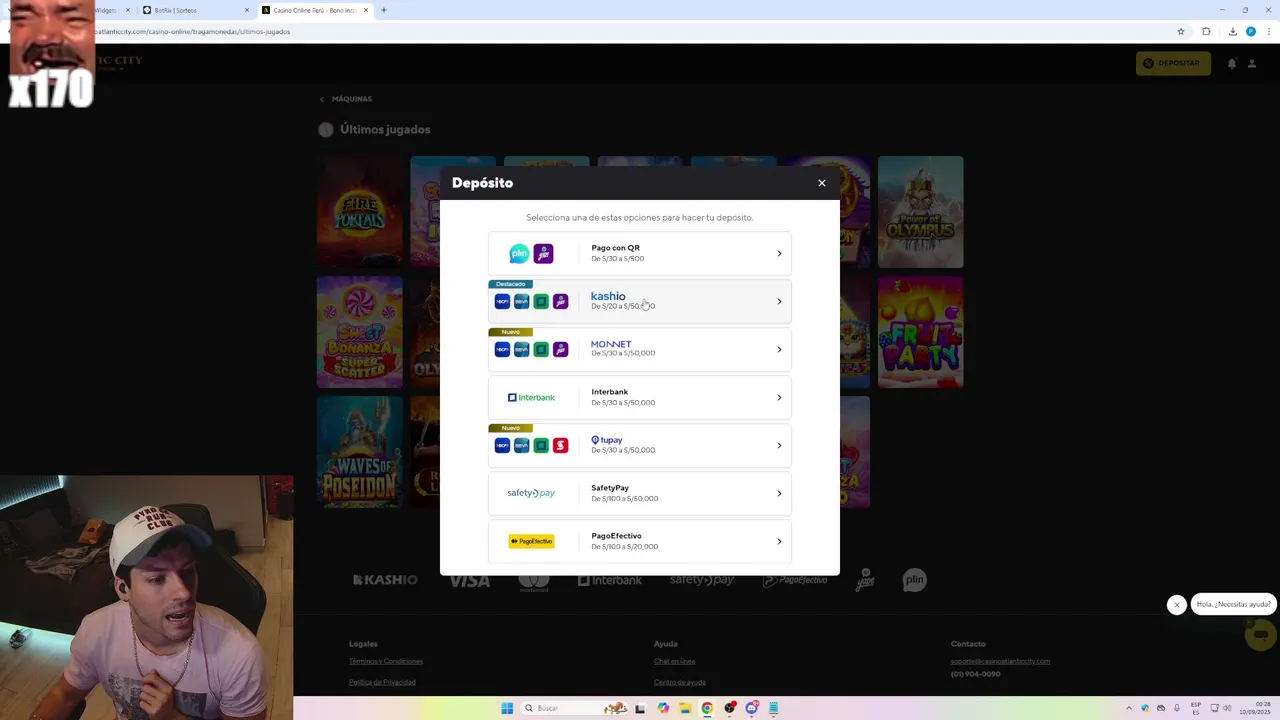Go back to MÁQUINAS
The width and height of the screenshot is (1280, 720).
(346, 99)
